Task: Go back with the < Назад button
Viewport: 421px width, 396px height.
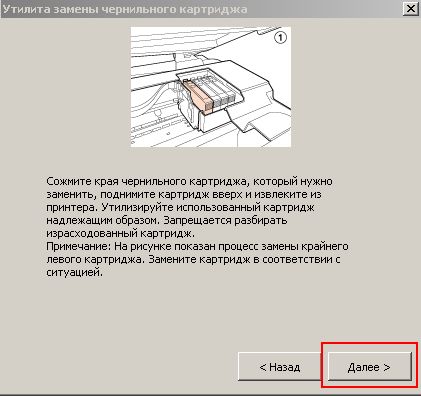Action: coord(280,366)
